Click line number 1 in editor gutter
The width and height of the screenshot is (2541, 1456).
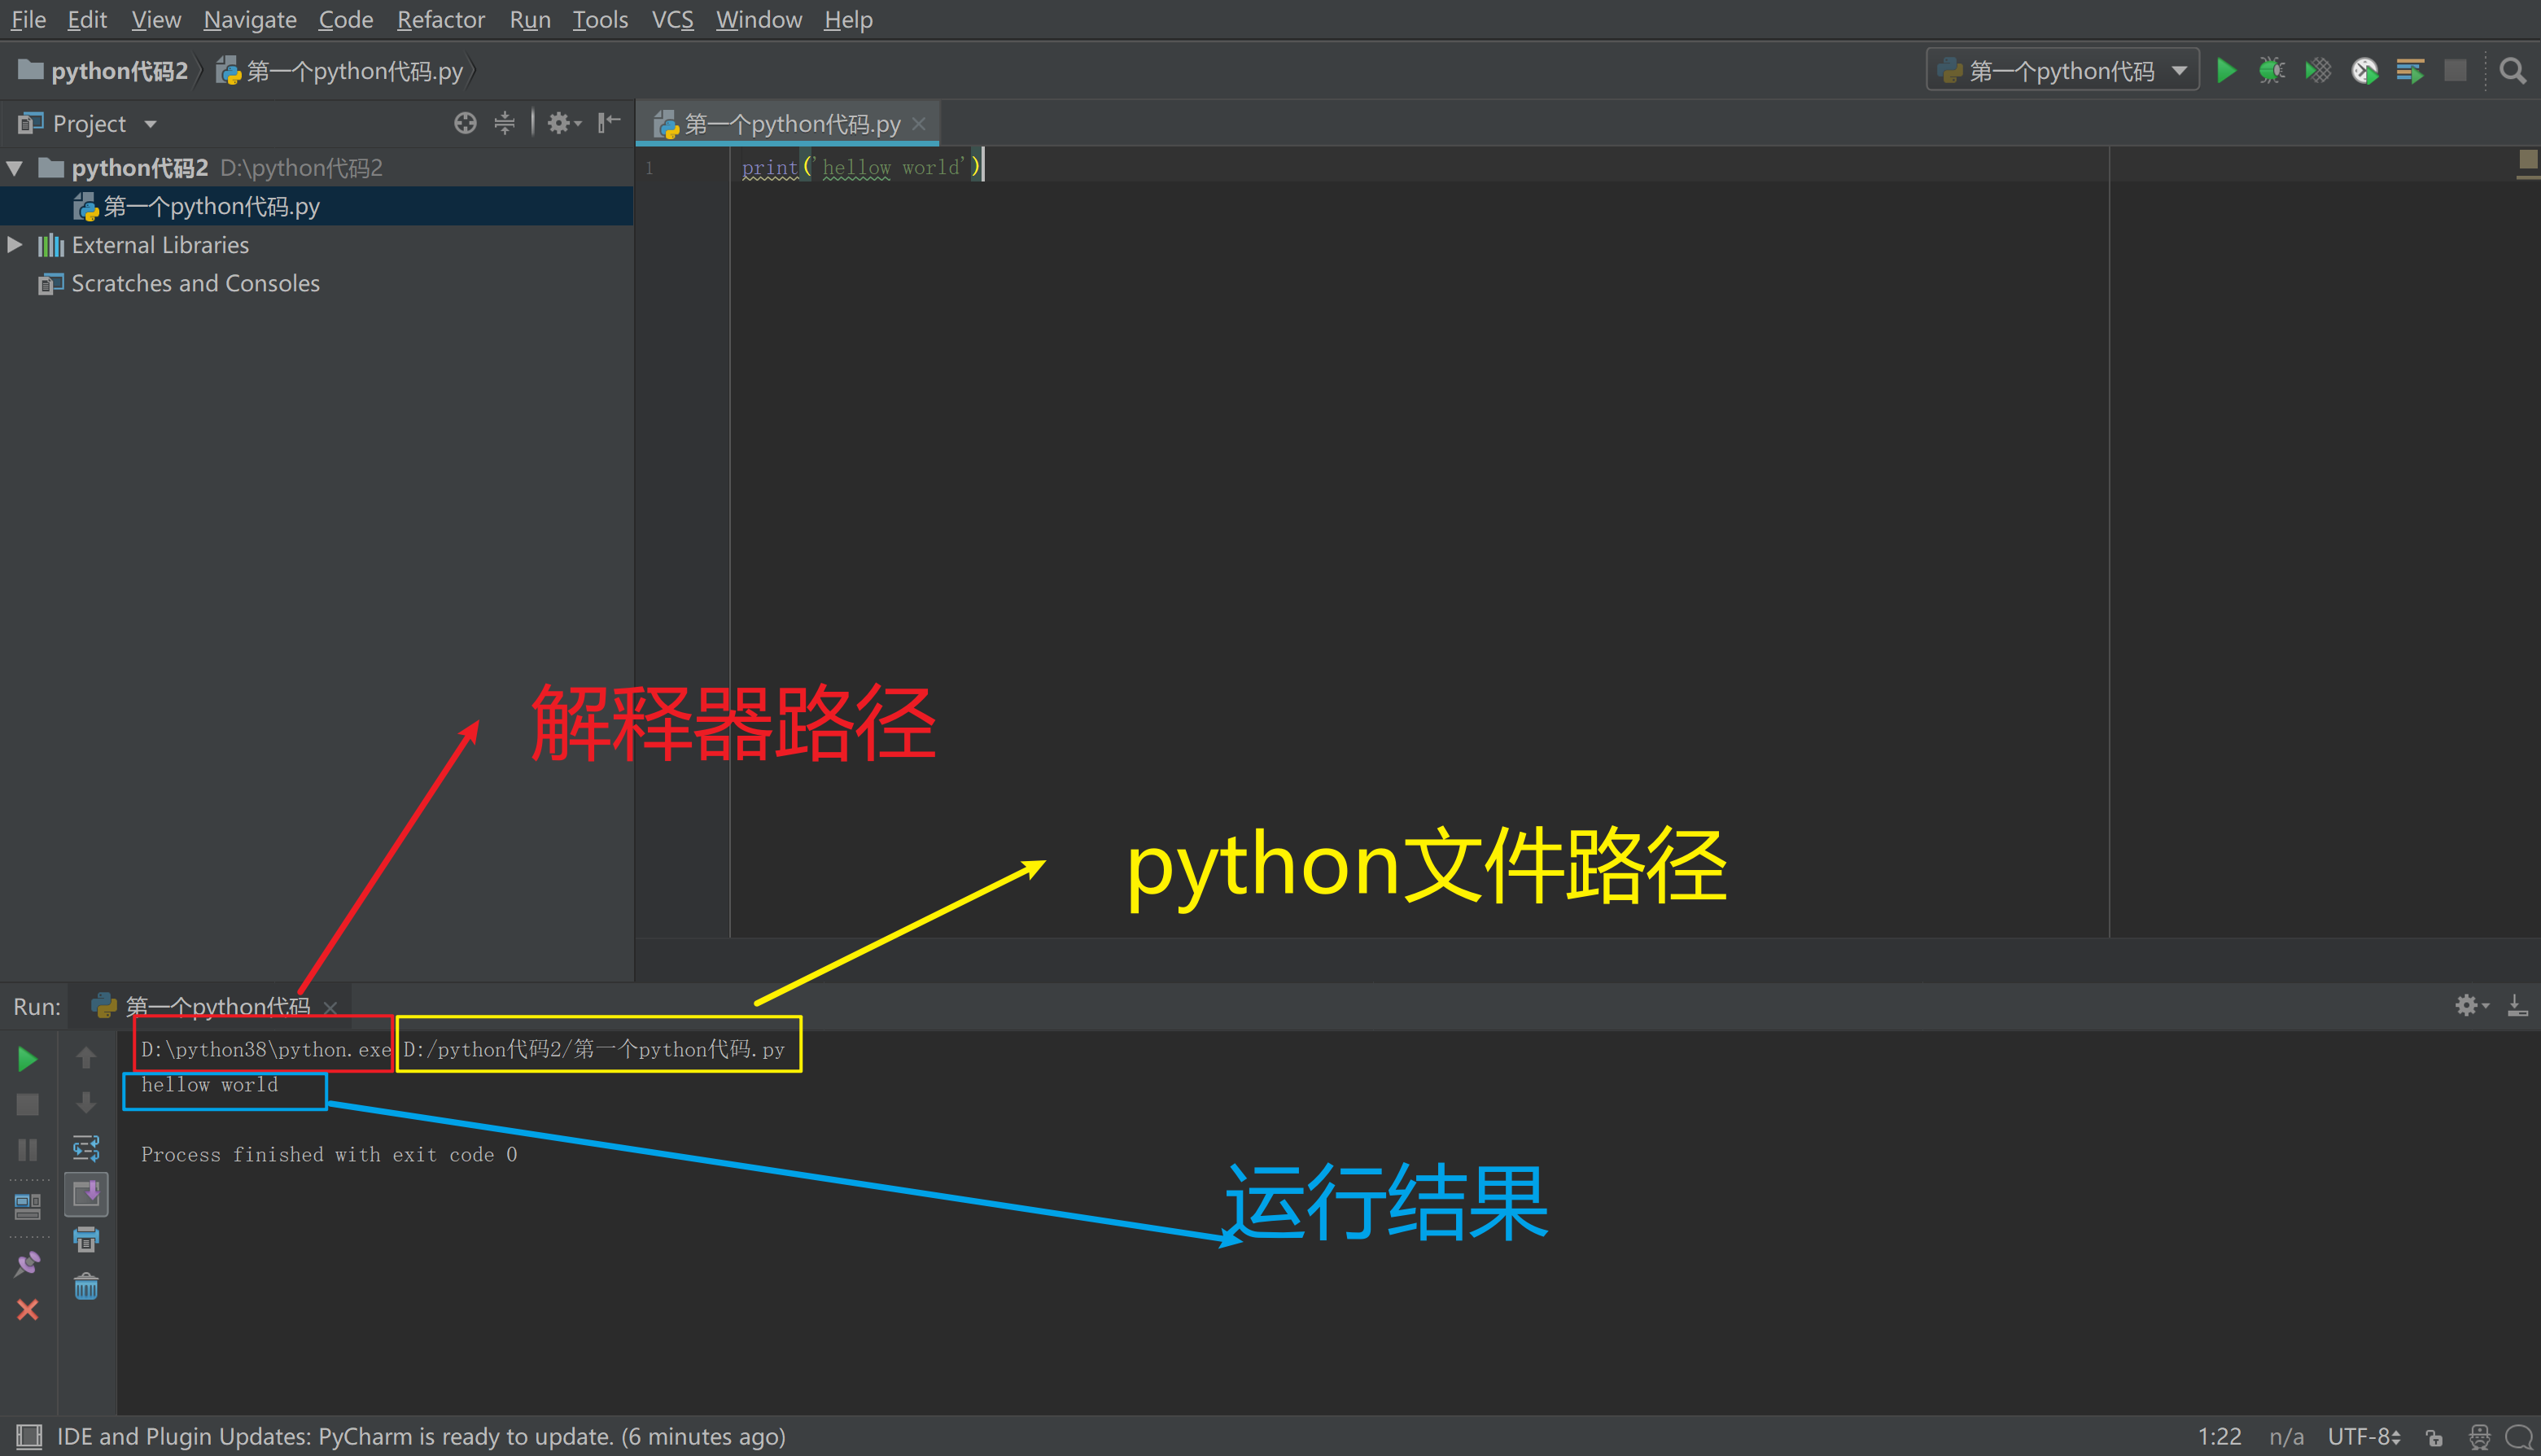click(649, 168)
